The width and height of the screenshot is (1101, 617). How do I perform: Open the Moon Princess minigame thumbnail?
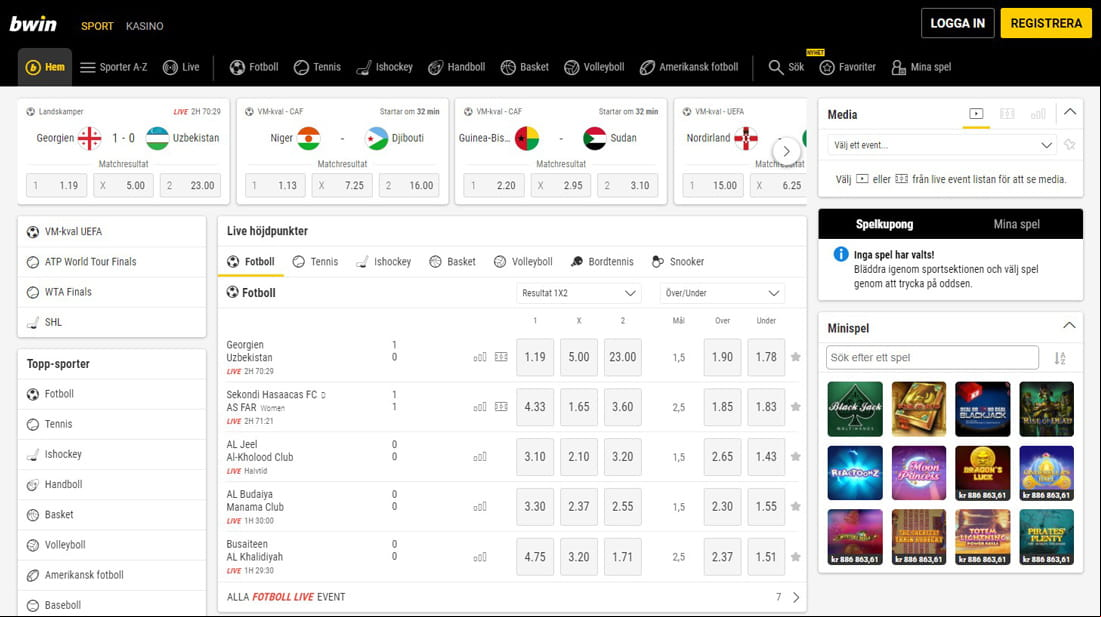pyautogui.click(x=918, y=473)
